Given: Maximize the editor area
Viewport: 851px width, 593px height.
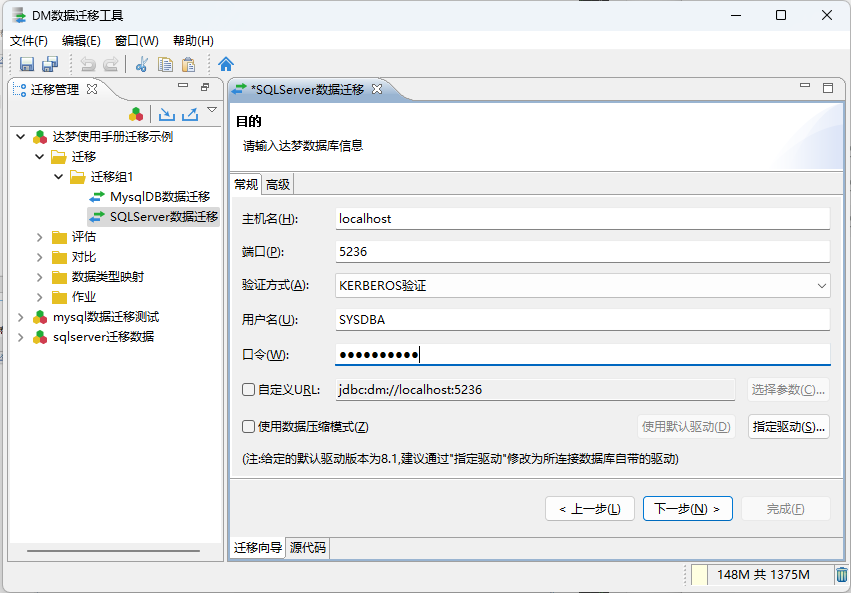Looking at the screenshot, I should (x=828, y=88).
